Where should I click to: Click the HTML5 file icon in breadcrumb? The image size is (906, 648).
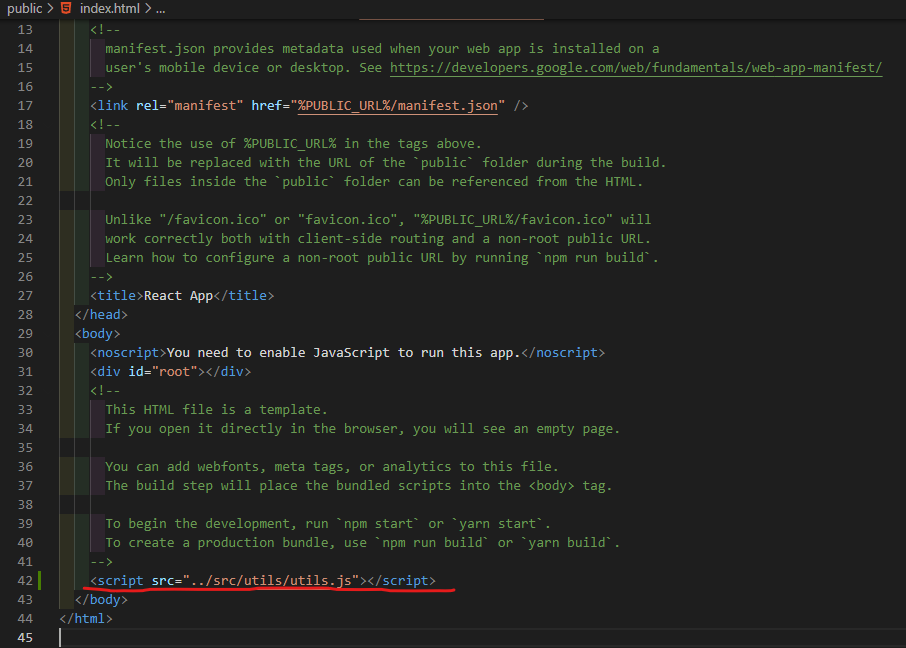(x=66, y=8)
